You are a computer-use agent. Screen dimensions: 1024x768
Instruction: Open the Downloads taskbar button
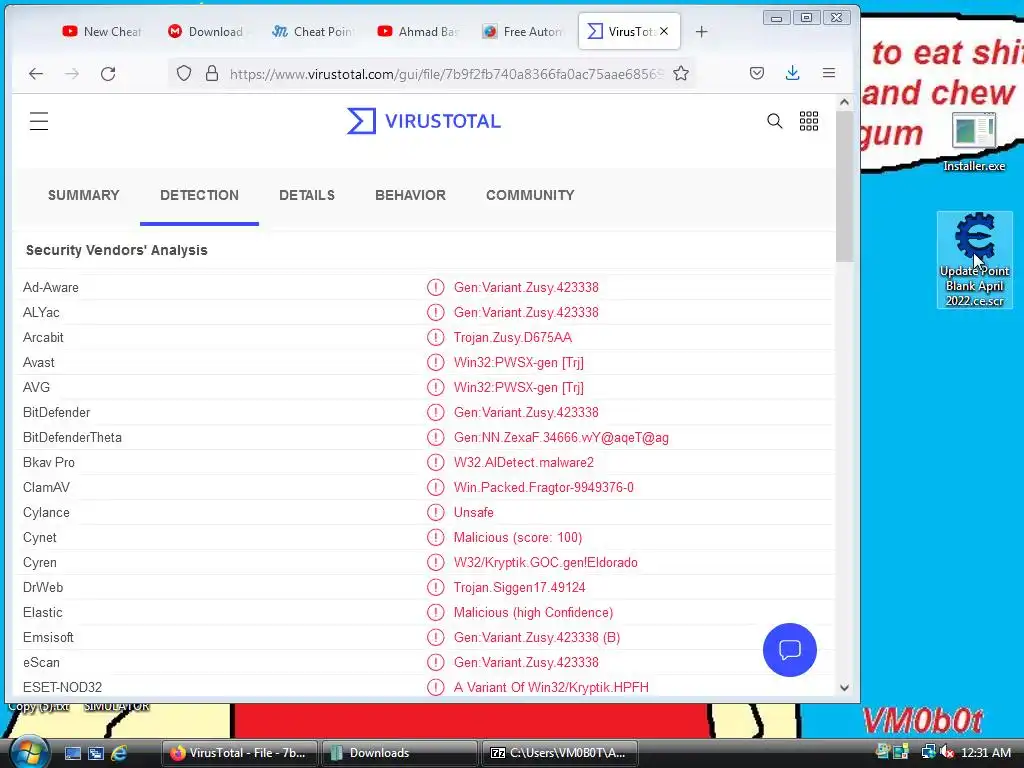pyautogui.click(x=398, y=753)
